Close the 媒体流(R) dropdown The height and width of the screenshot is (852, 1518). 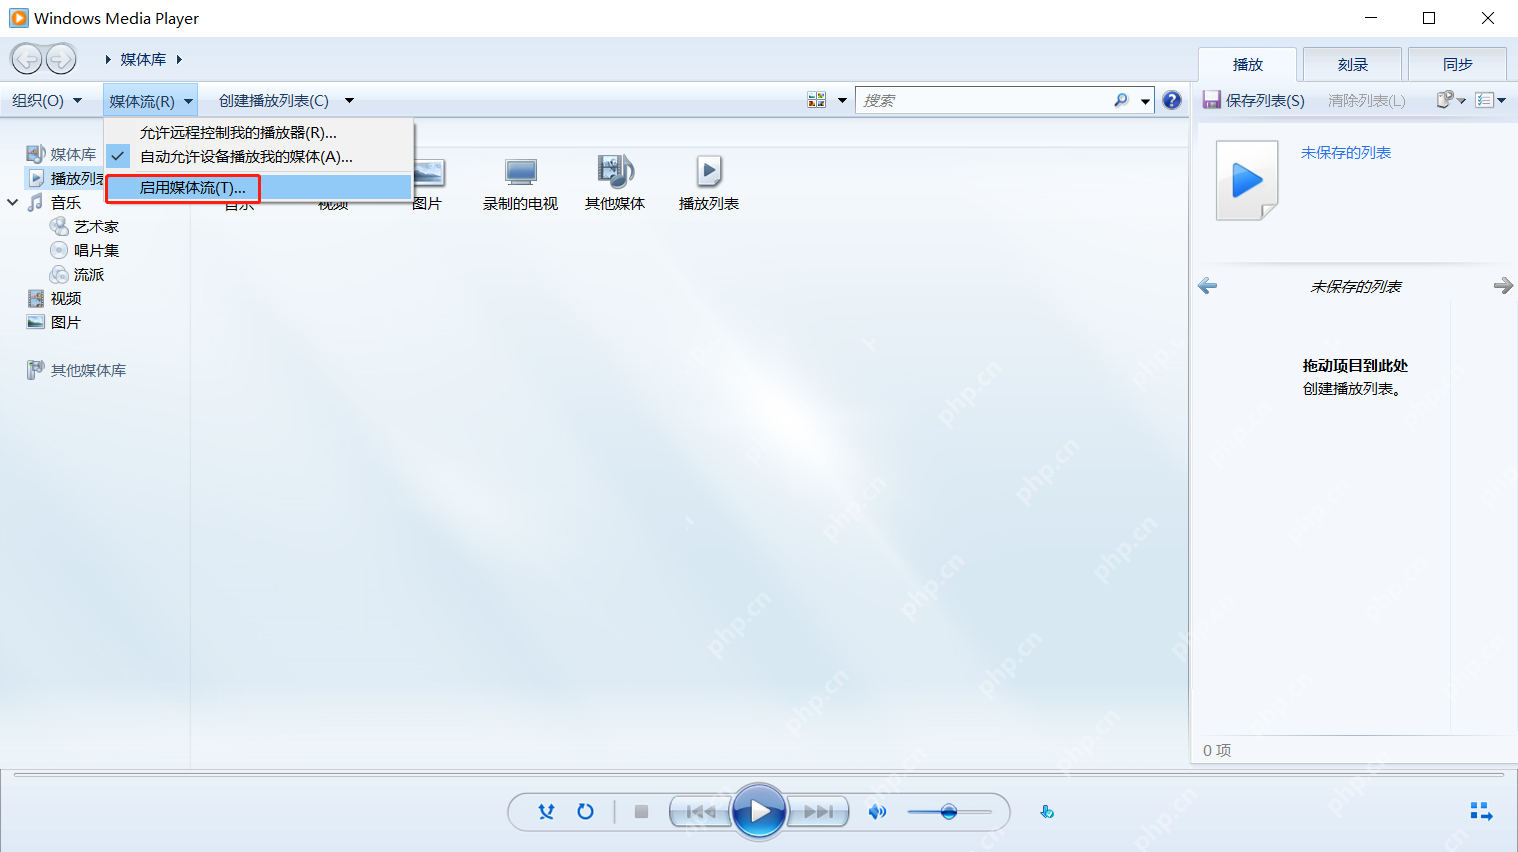(150, 100)
